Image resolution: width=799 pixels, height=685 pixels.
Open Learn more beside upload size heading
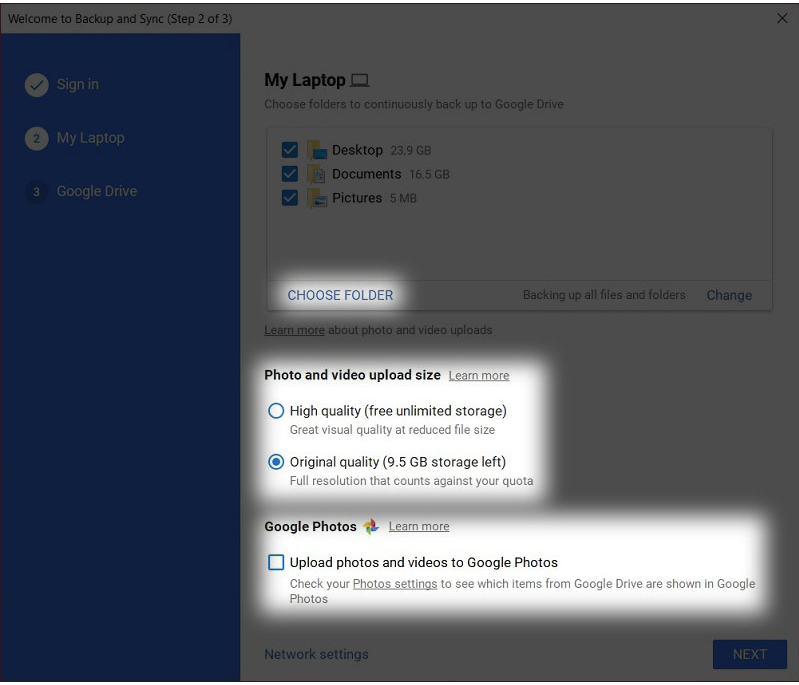(478, 376)
